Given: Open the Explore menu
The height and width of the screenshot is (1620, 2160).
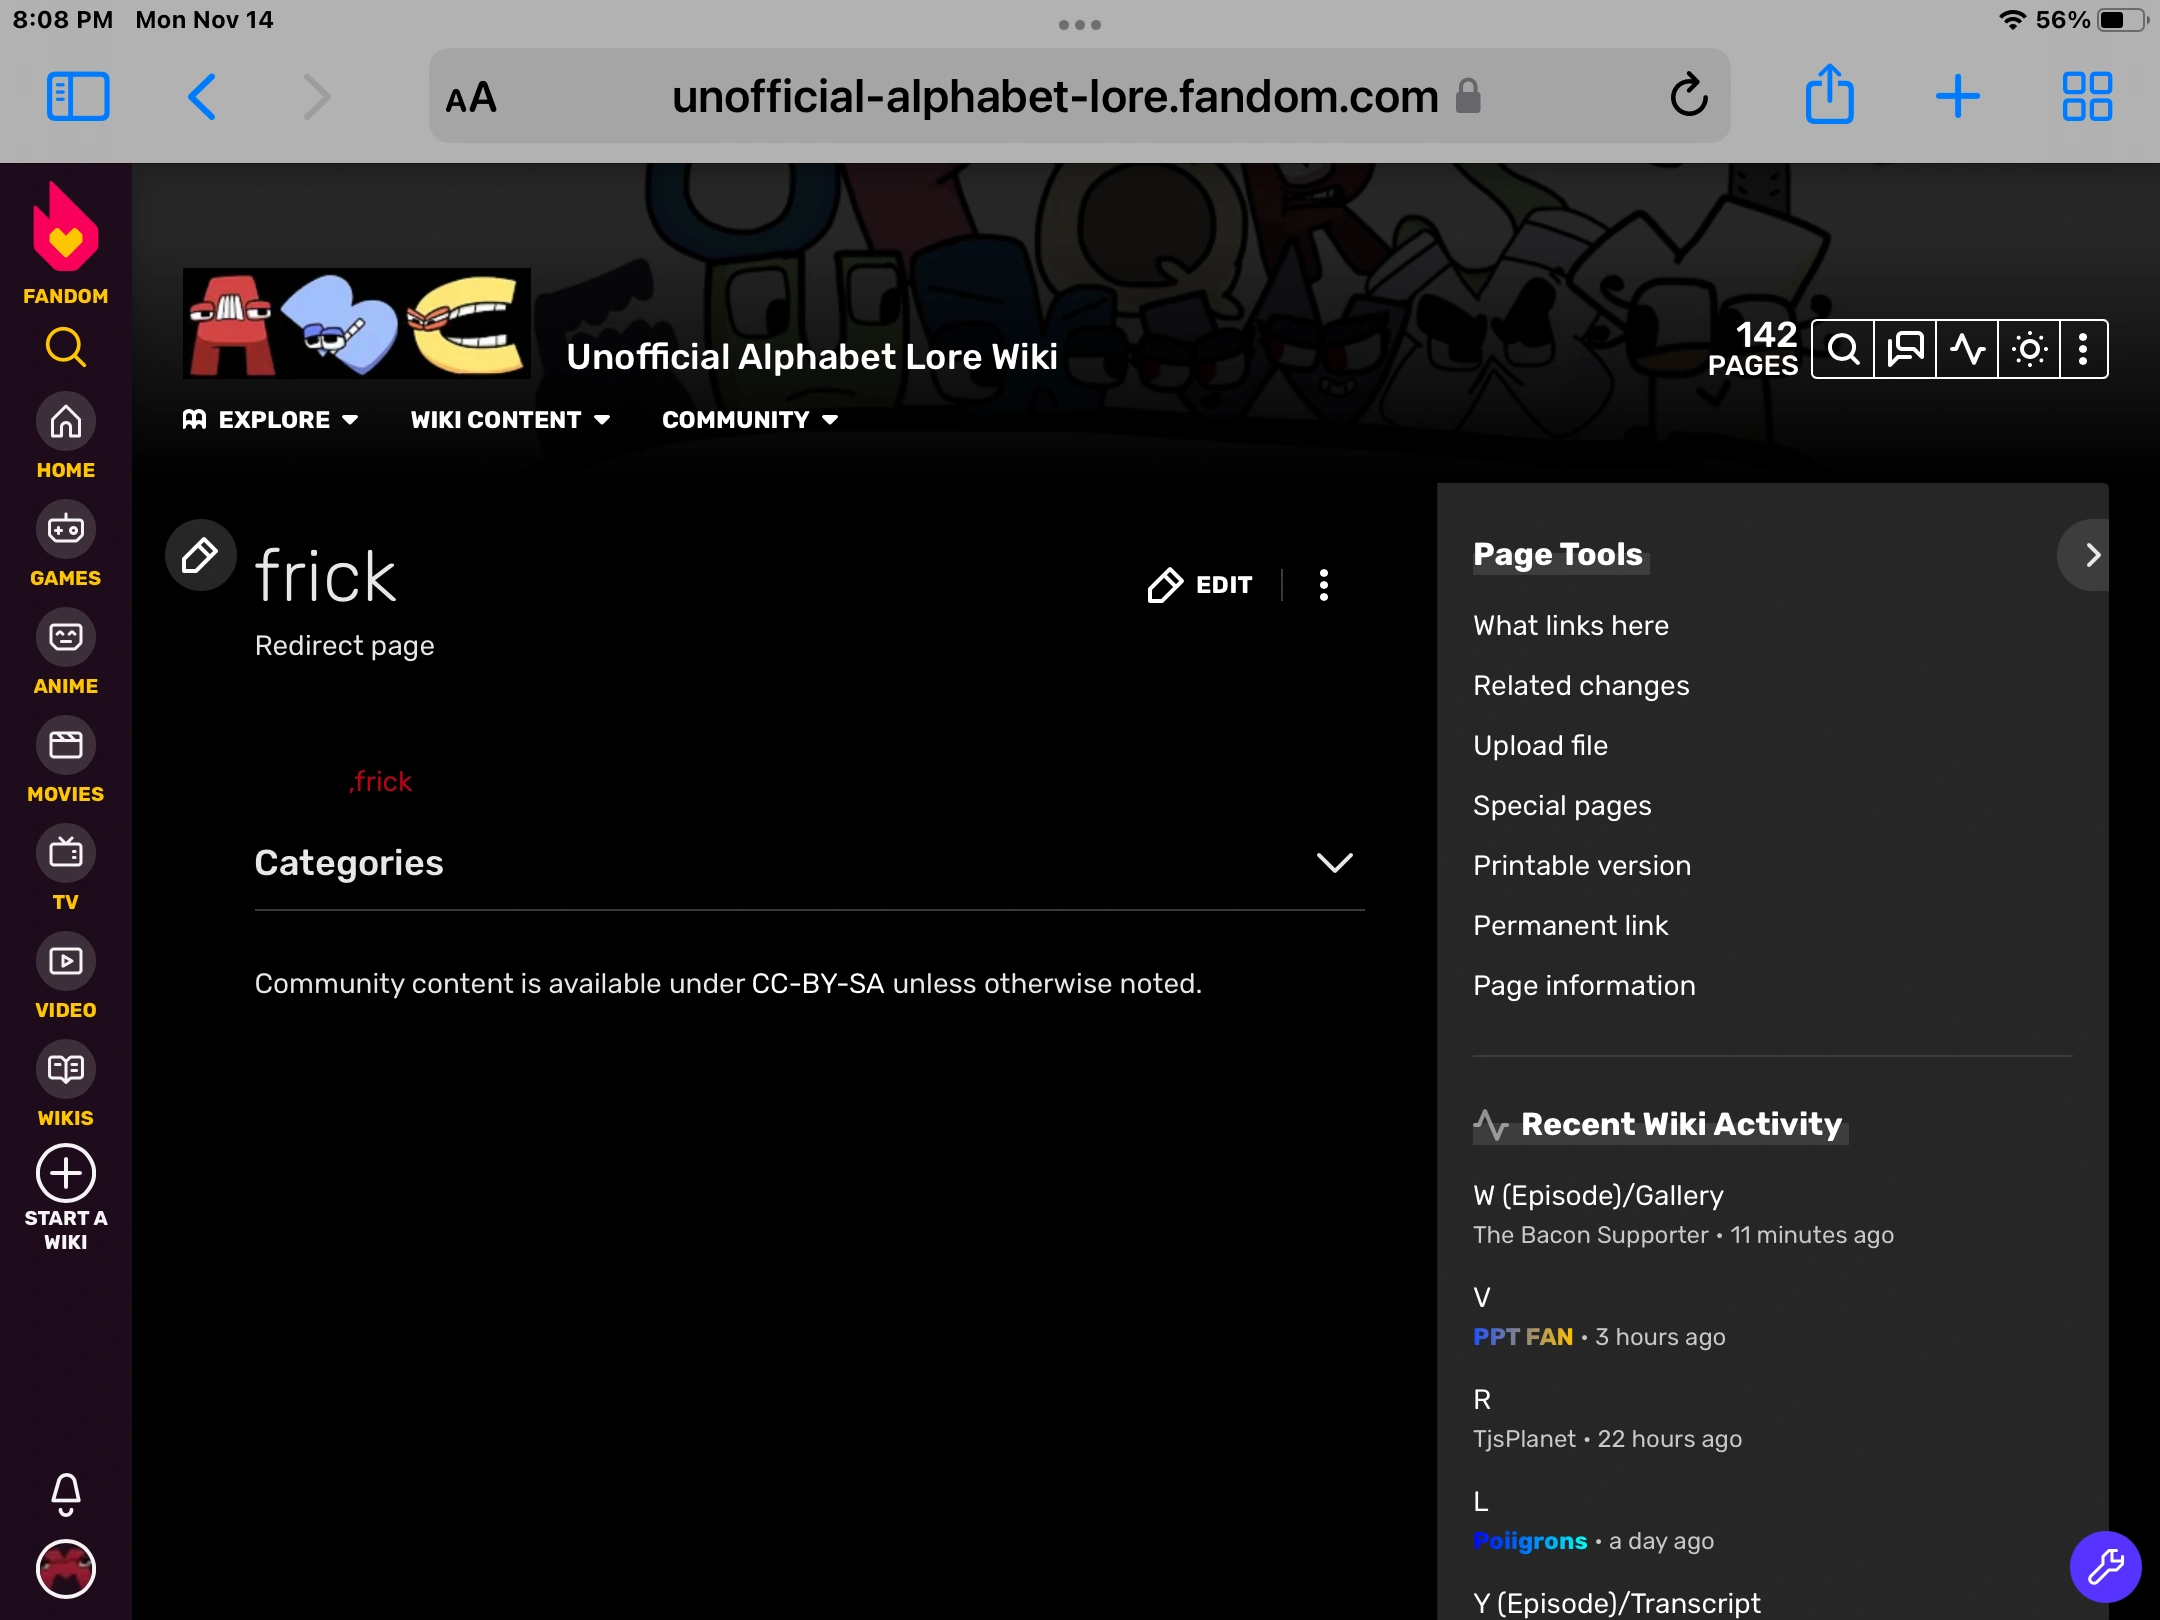Looking at the screenshot, I should pyautogui.click(x=271, y=420).
